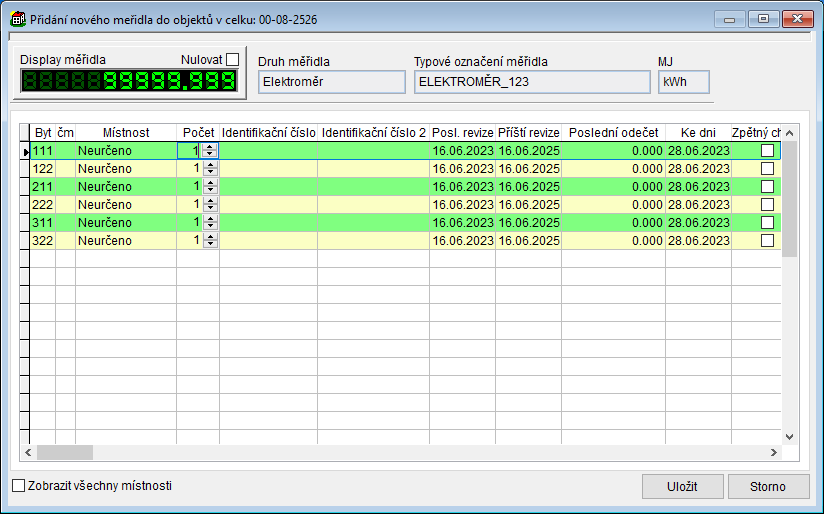Check Zpětný chod box for Byt 111

tap(768, 150)
